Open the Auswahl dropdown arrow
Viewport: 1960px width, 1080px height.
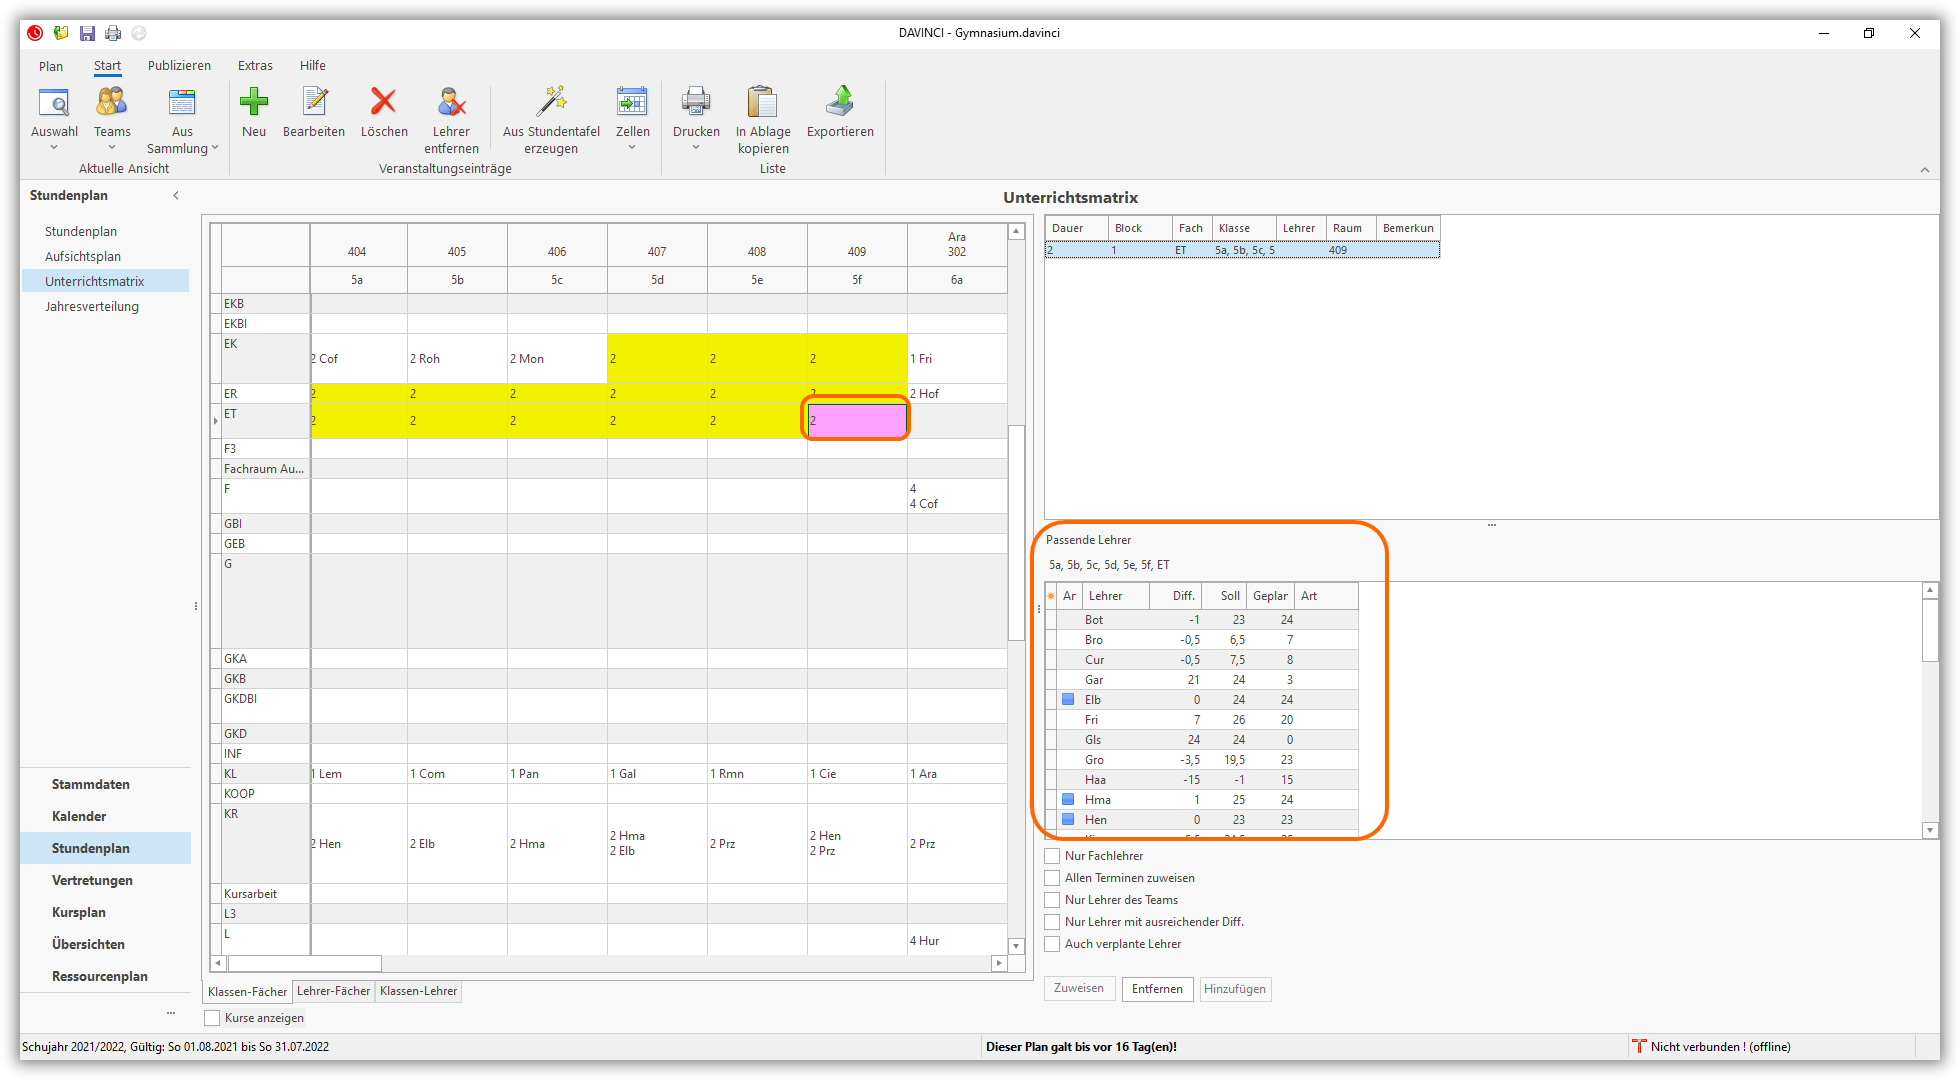coord(54,148)
